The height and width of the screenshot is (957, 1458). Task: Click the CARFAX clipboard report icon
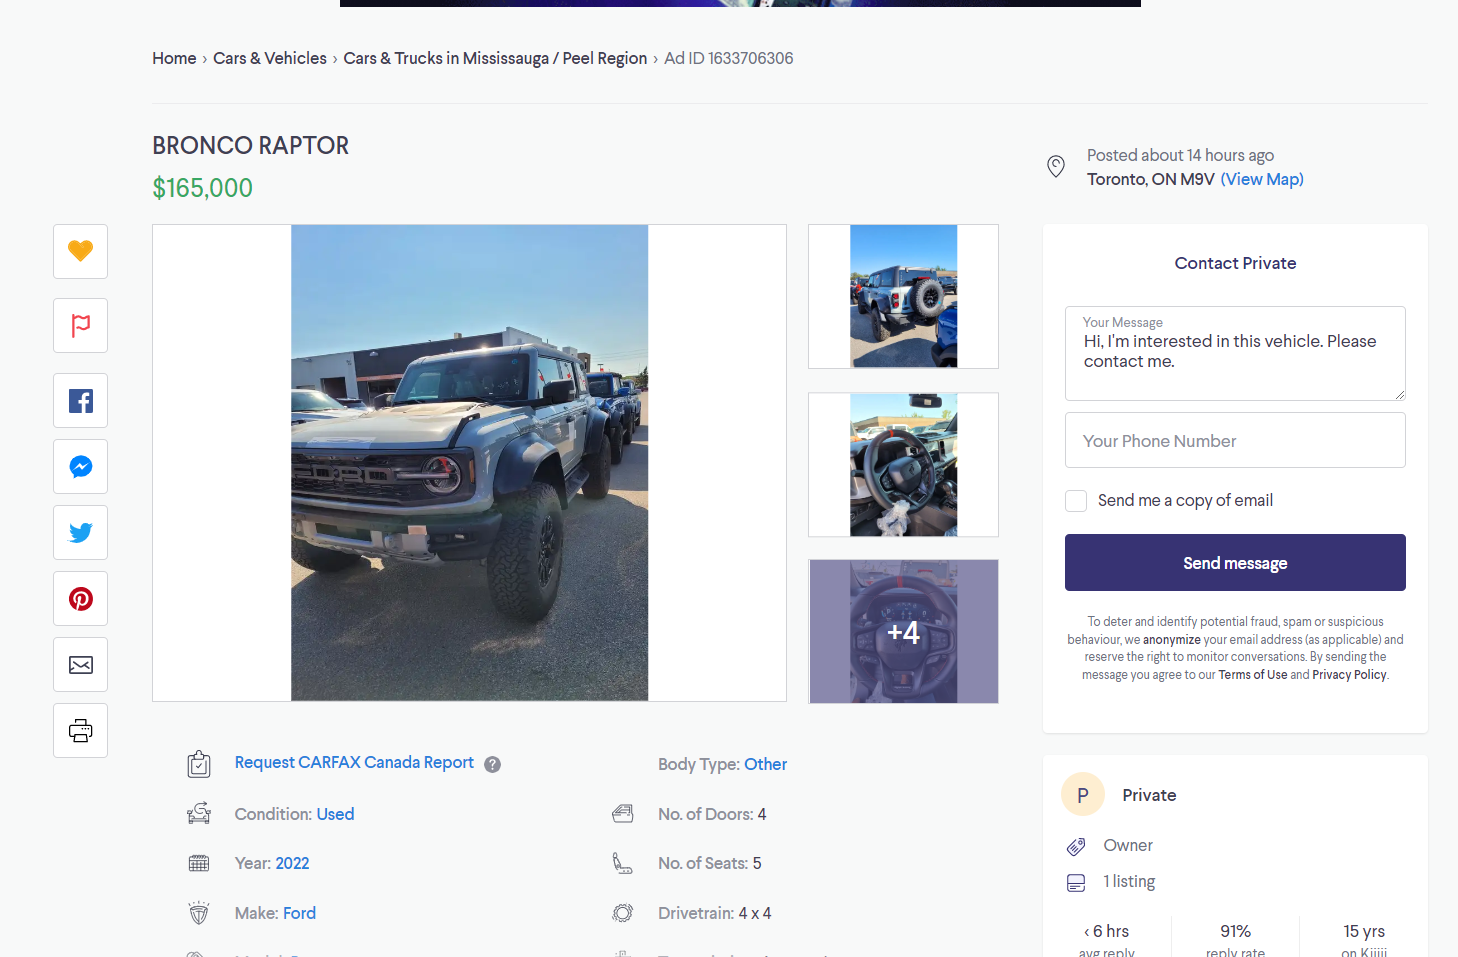pyautogui.click(x=199, y=764)
